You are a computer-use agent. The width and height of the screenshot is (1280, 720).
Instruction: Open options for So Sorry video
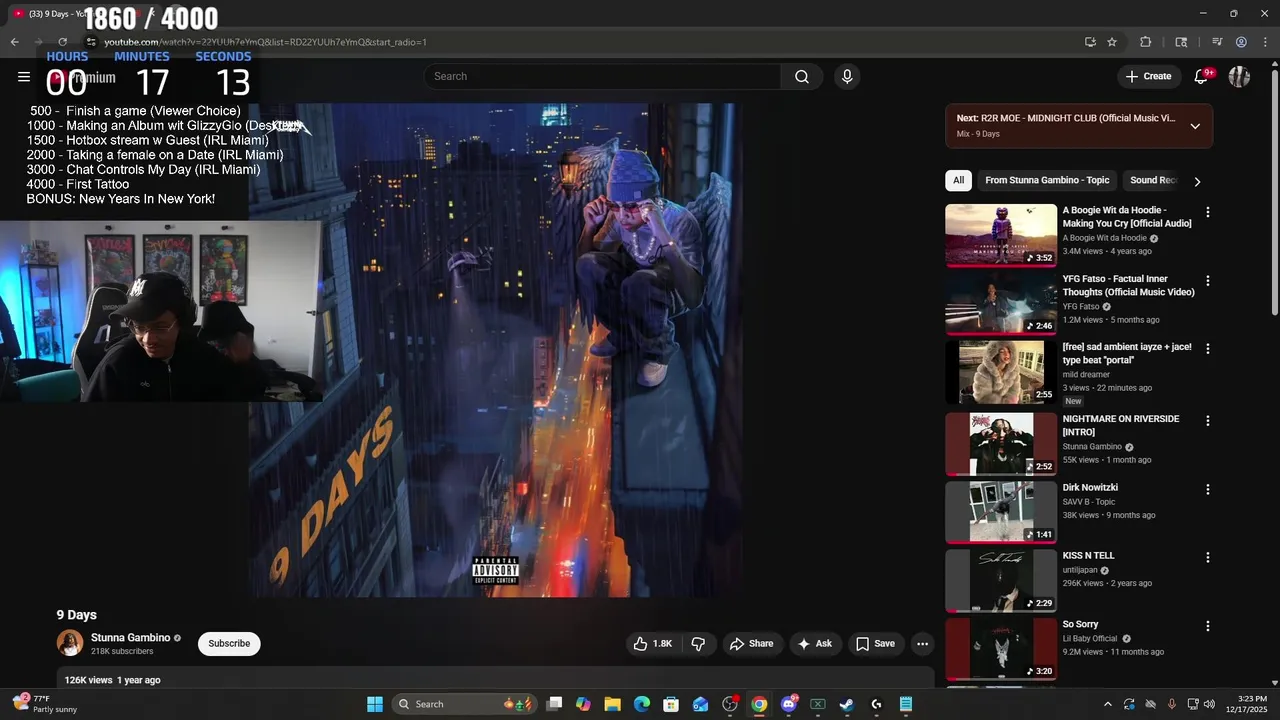(1207, 626)
